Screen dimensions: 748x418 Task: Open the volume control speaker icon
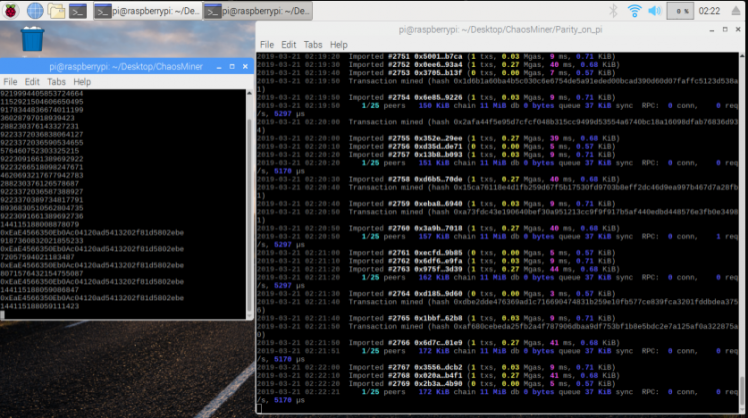(657, 11)
